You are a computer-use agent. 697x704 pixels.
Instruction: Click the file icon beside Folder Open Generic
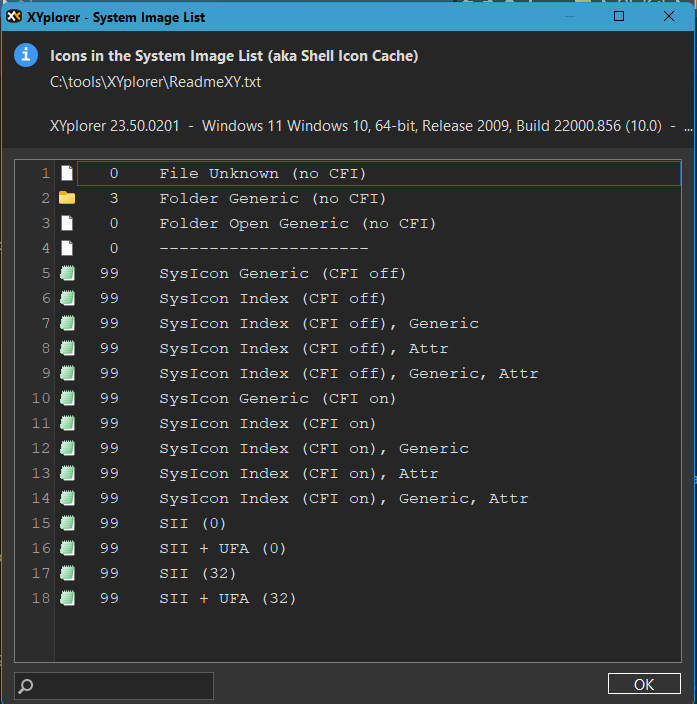click(x=67, y=223)
